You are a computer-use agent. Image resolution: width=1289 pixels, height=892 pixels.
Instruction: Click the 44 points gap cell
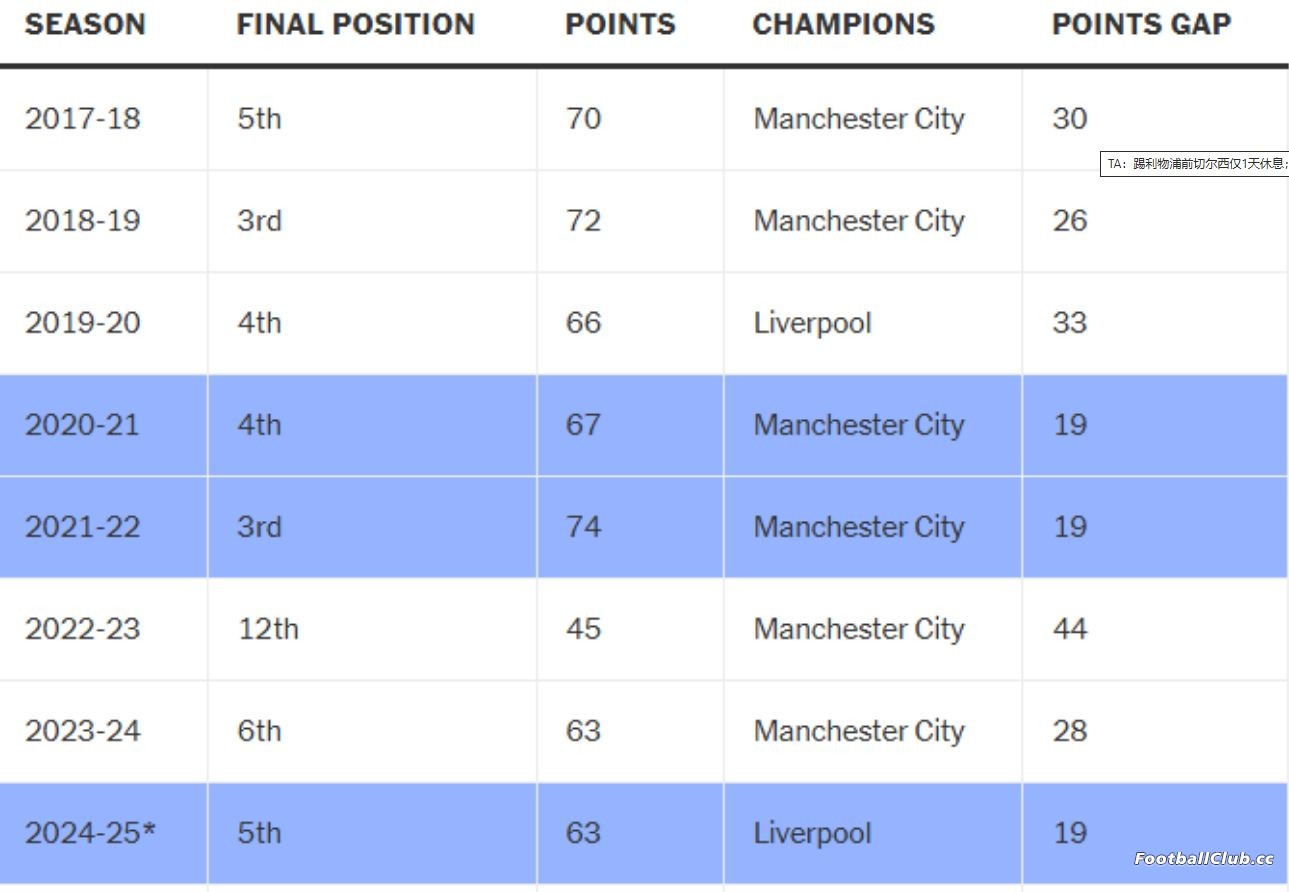[1155, 629]
